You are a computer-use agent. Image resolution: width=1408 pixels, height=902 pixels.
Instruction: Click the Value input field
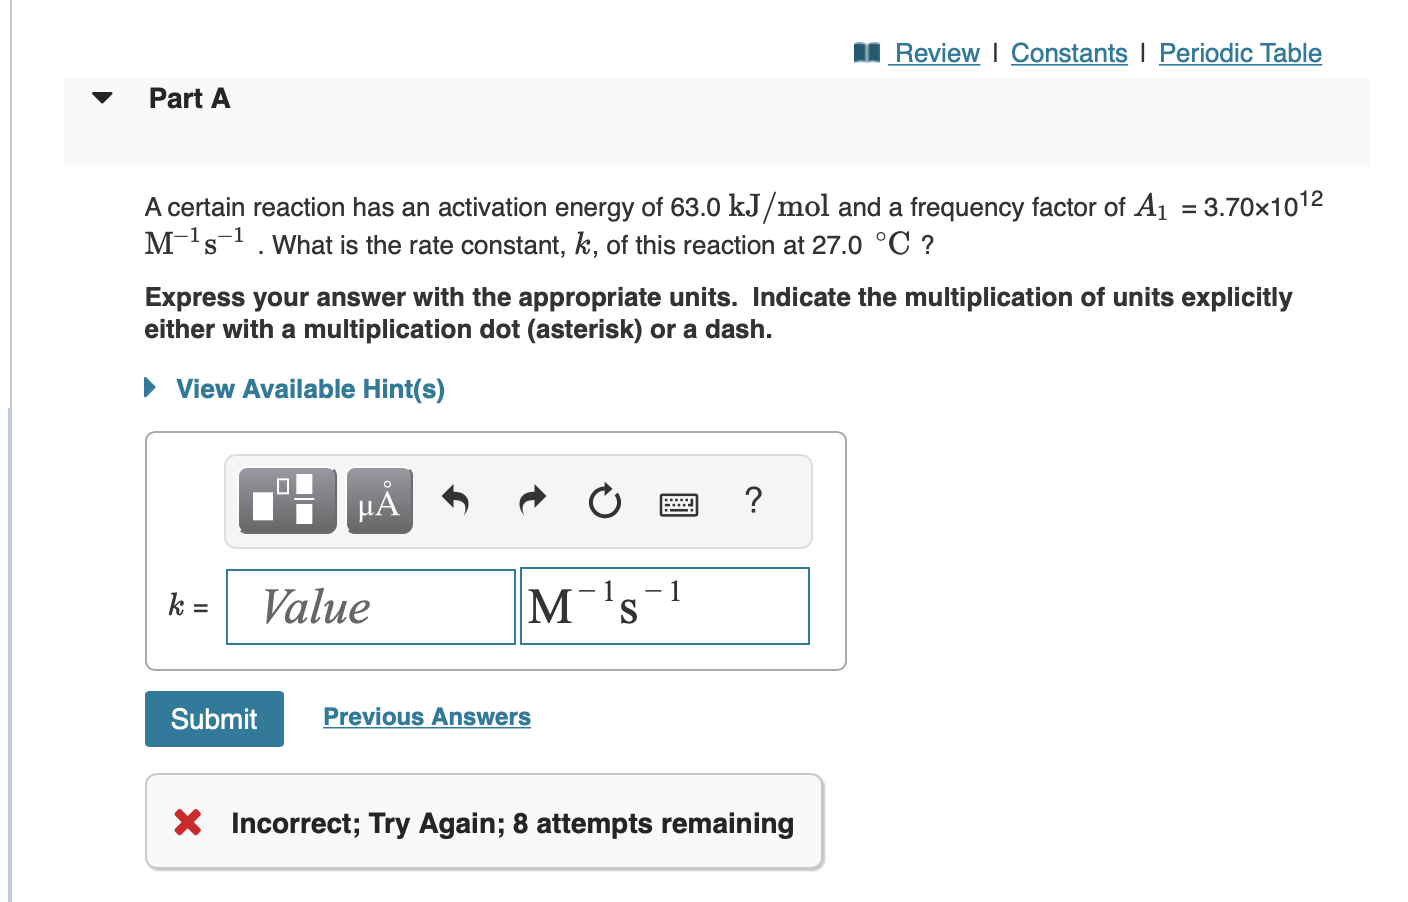(x=370, y=606)
